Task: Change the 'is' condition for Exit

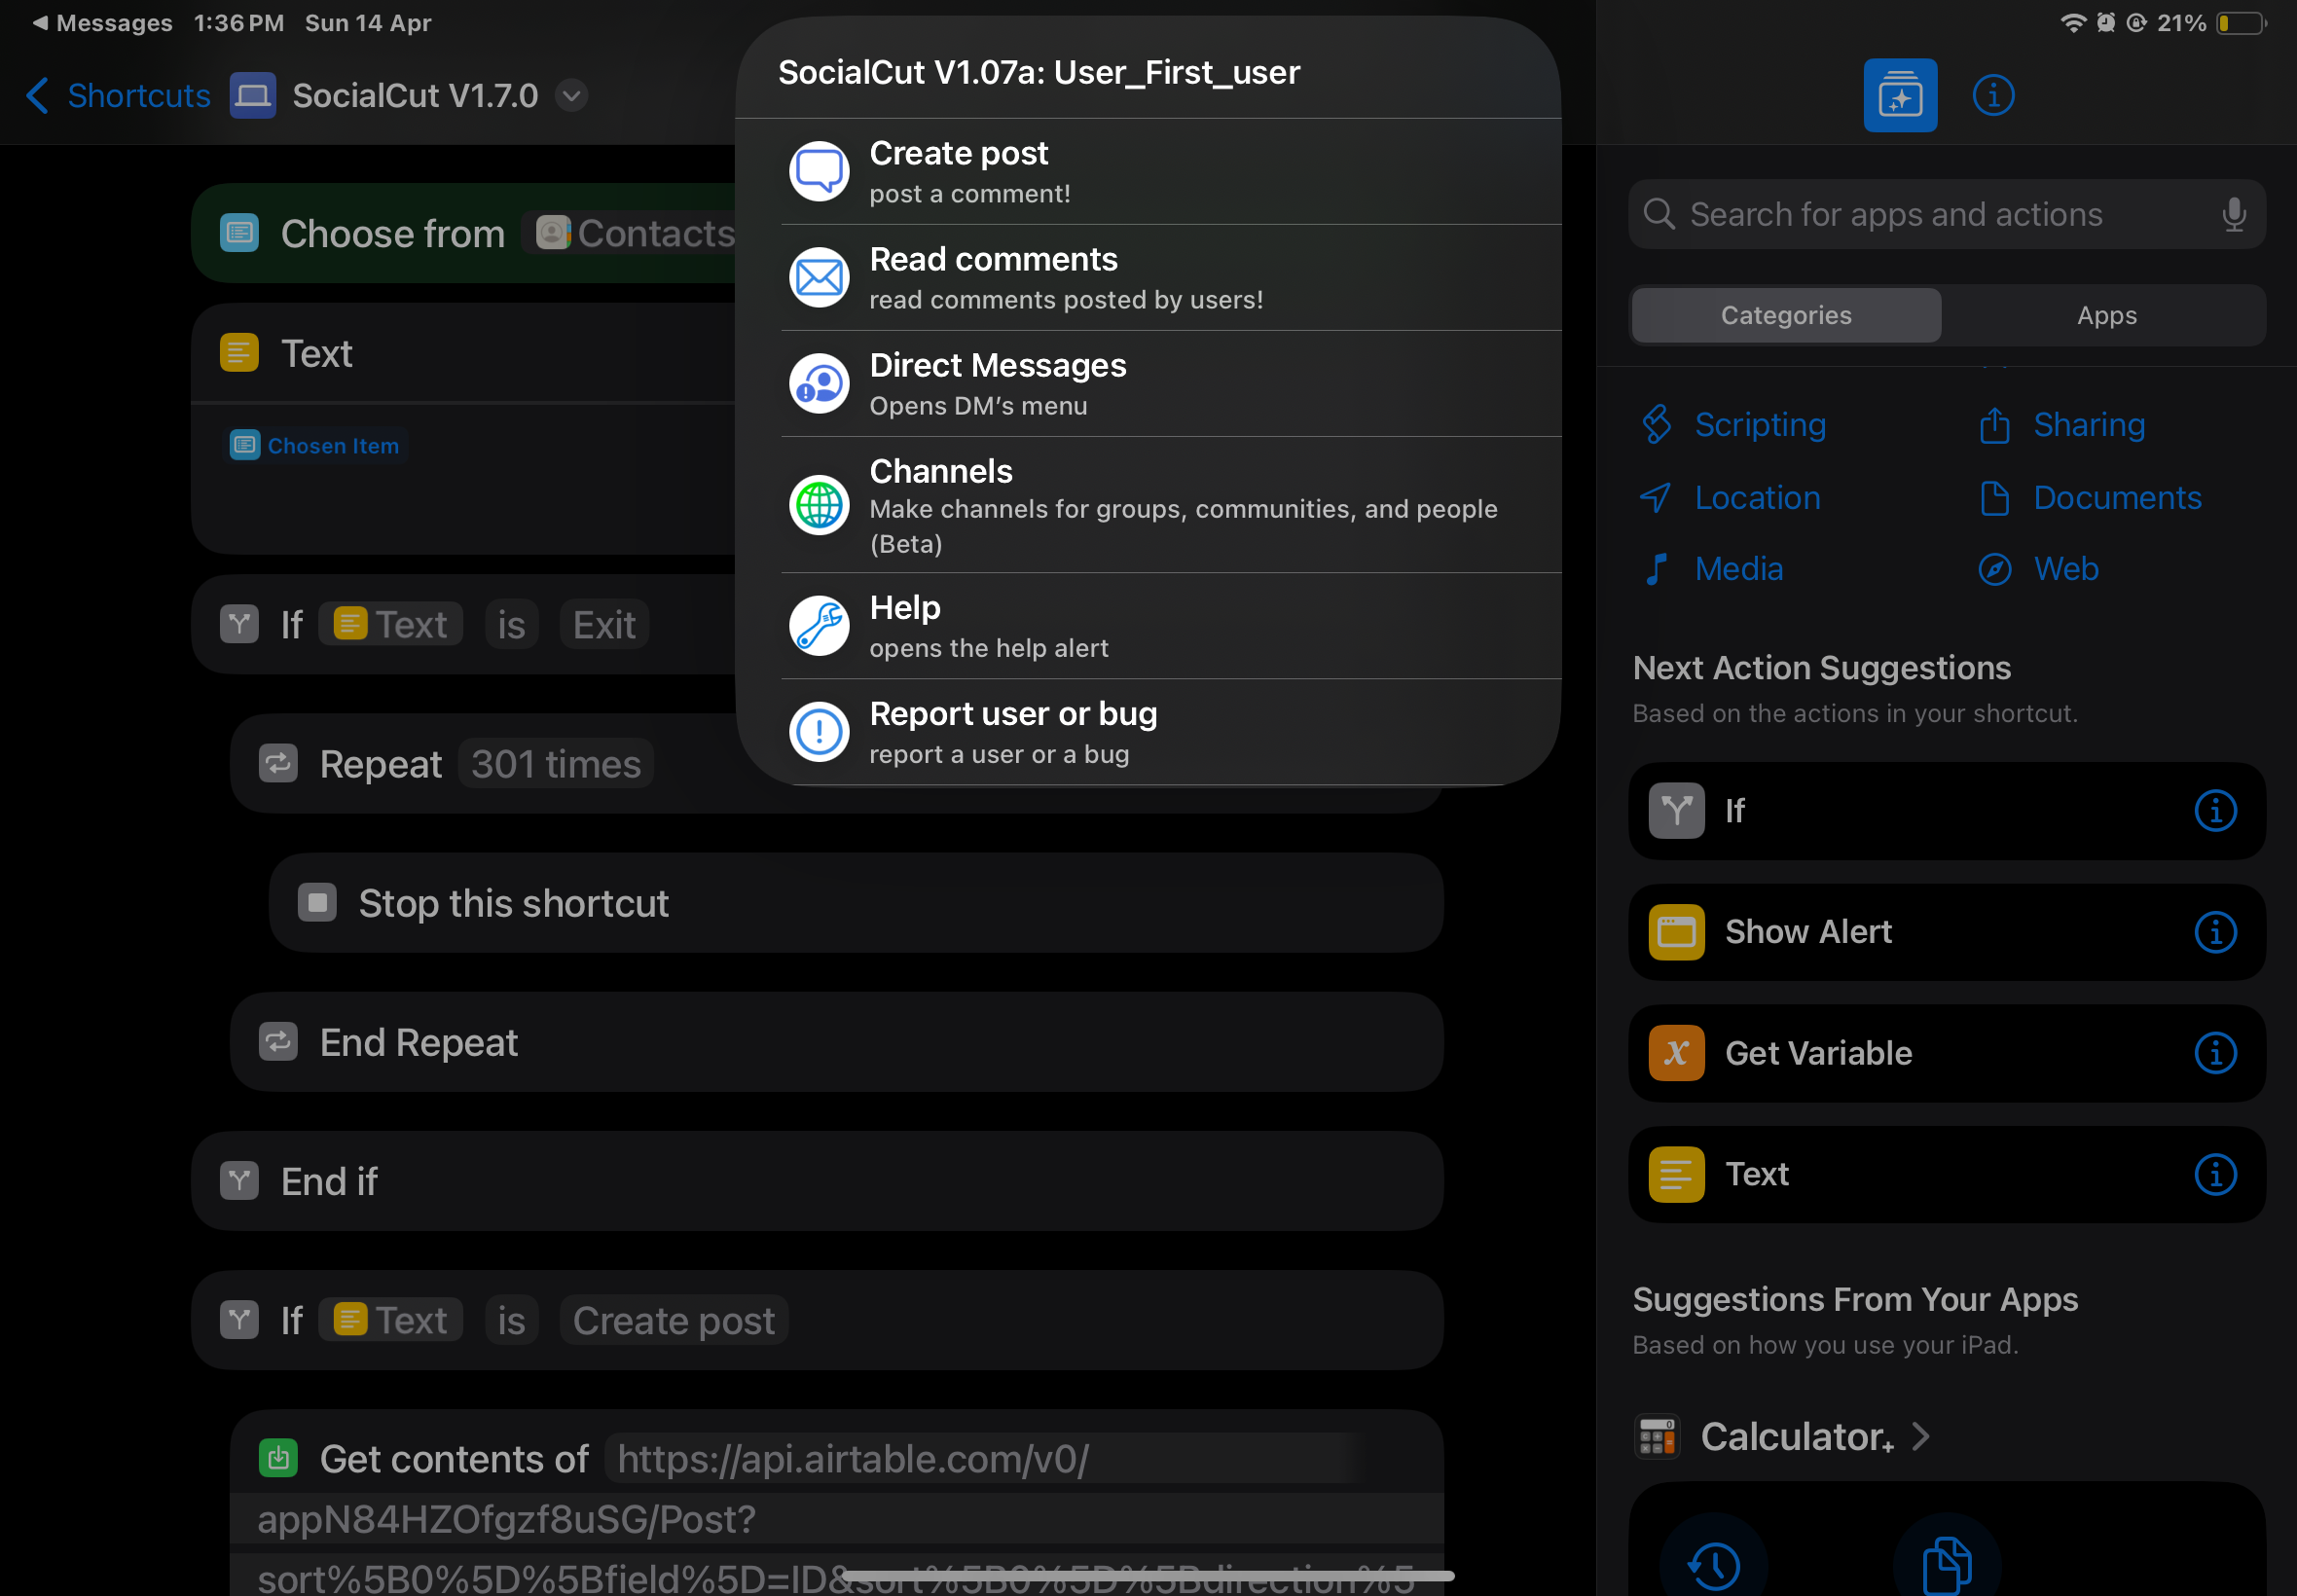Action: [x=511, y=625]
